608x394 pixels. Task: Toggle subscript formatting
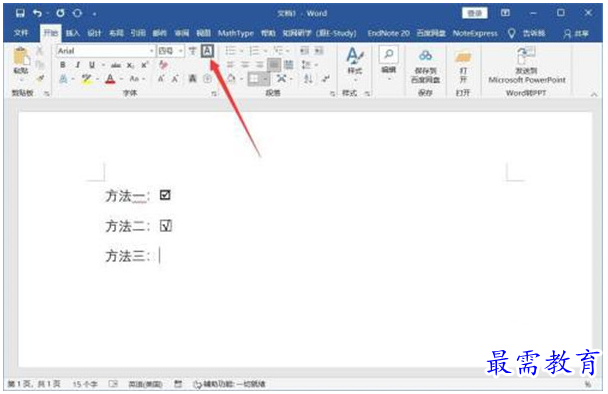[x=130, y=65]
